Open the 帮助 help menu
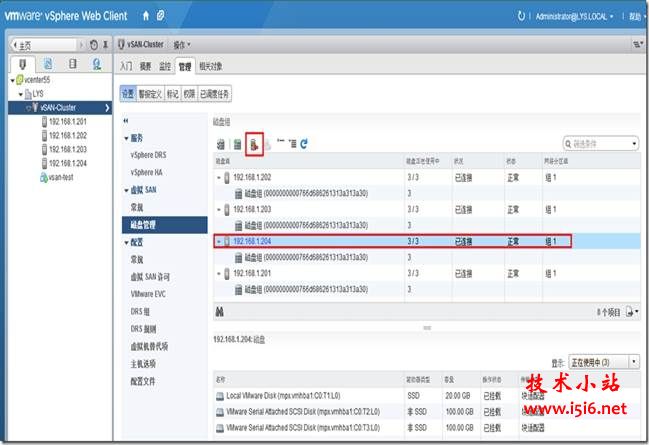The image size is (649, 445). [x=637, y=17]
